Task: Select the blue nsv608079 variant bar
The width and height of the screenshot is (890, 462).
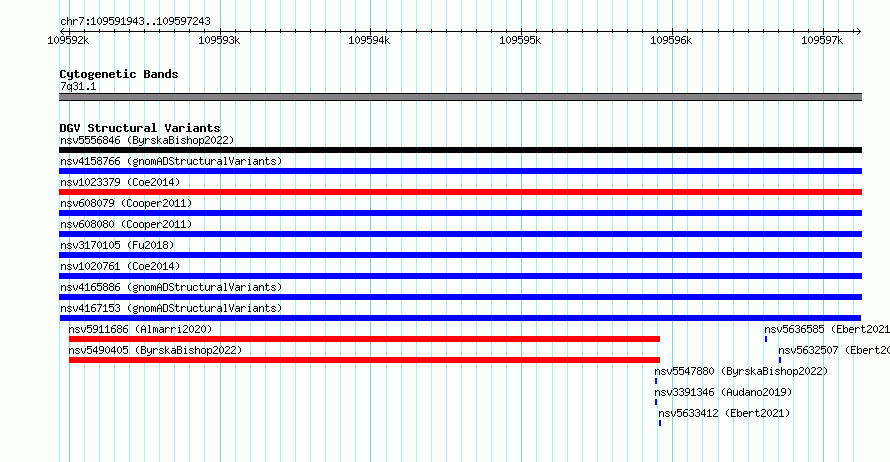Action: pyautogui.click(x=460, y=213)
